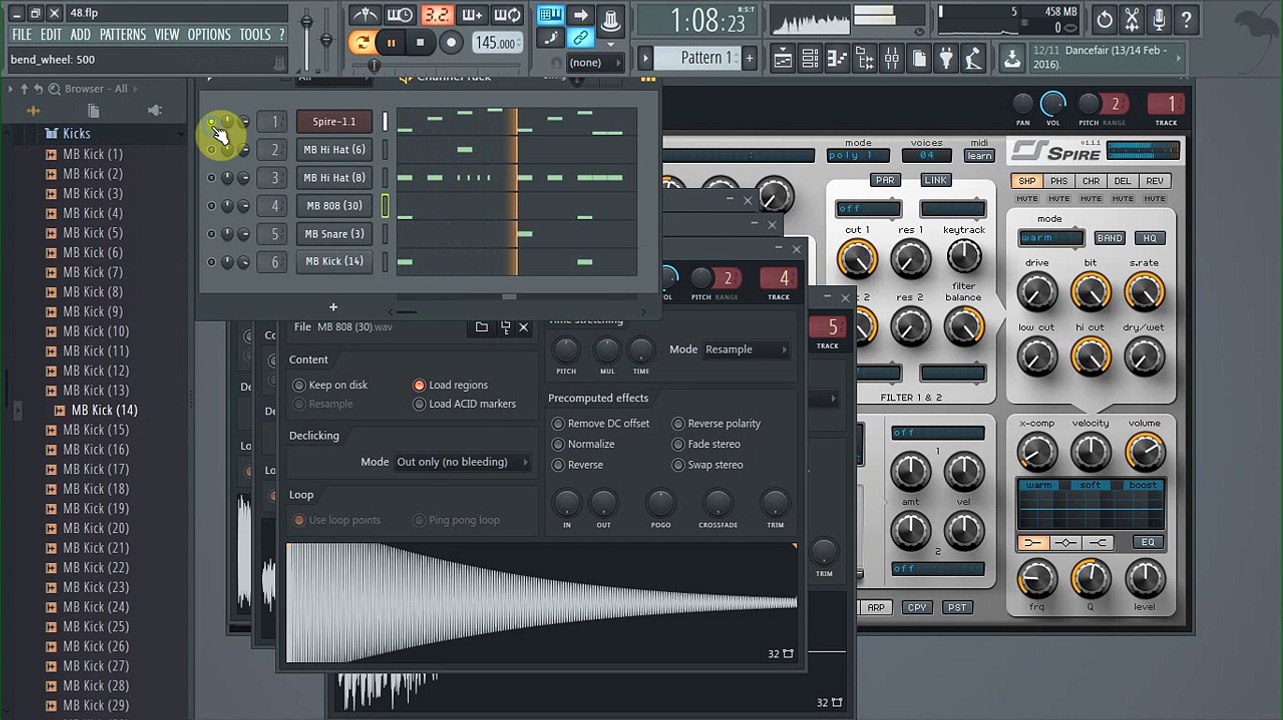The height and width of the screenshot is (720, 1283).
Task: Add a new channel with plus button
Action: [333, 307]
